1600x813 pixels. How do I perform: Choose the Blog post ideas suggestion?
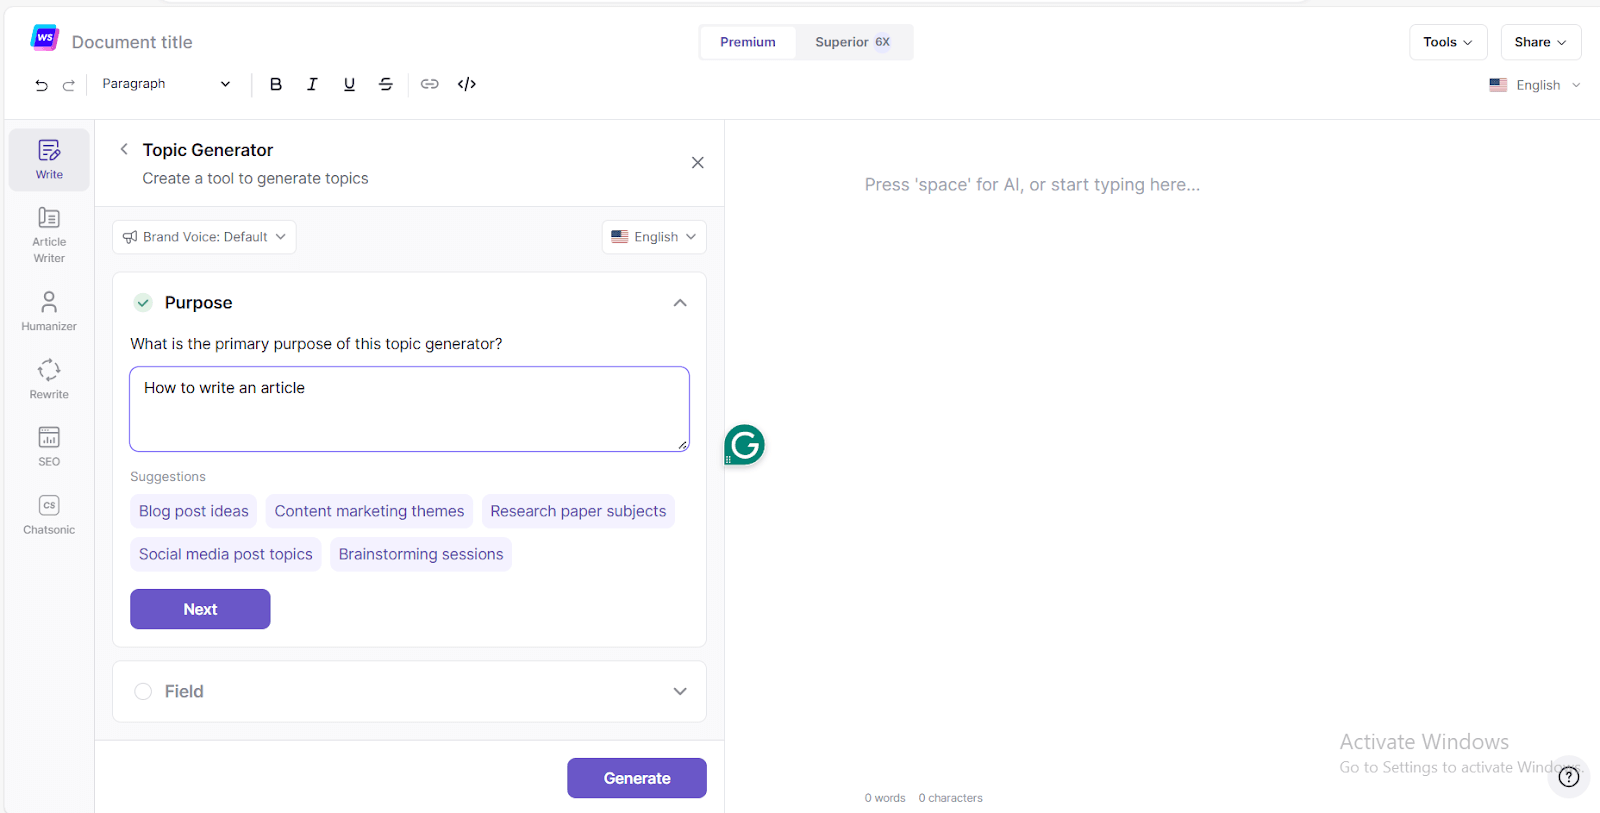(194, 511)
